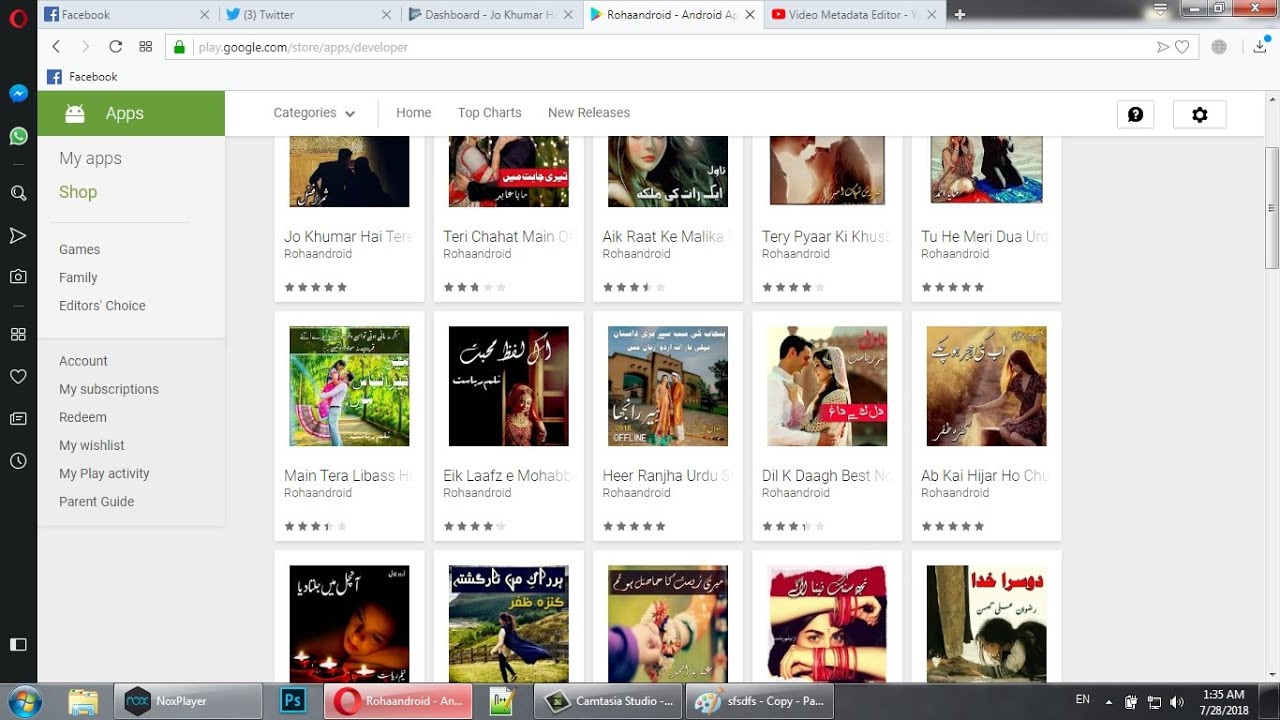Open Editors' Choice link

[x=102, y=306]
